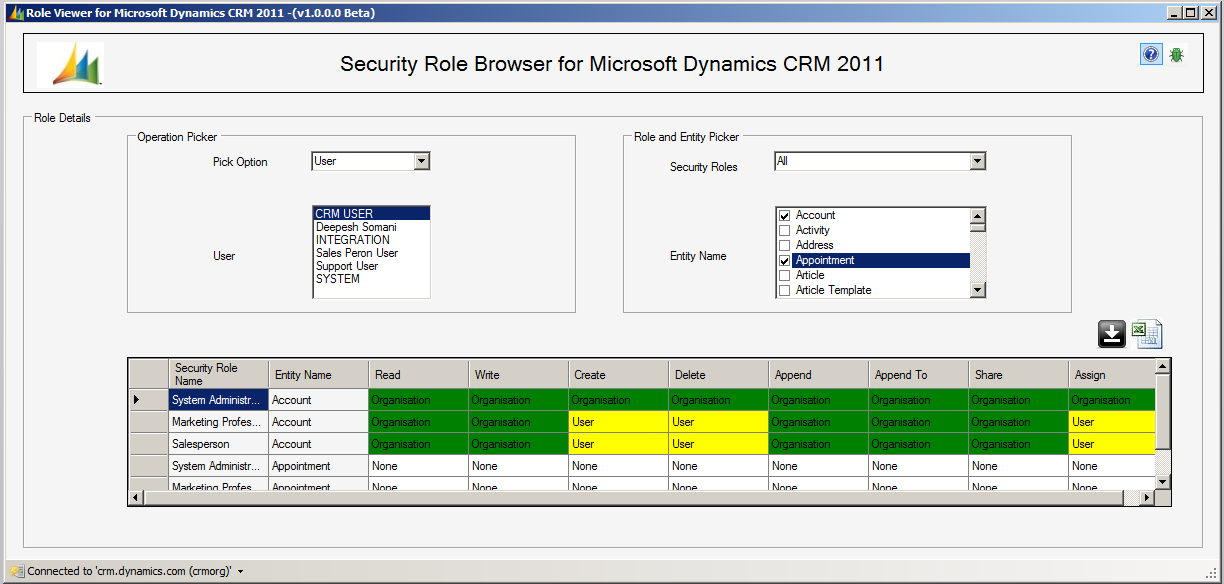
Task: Click the Create column header
Action: 618,374
